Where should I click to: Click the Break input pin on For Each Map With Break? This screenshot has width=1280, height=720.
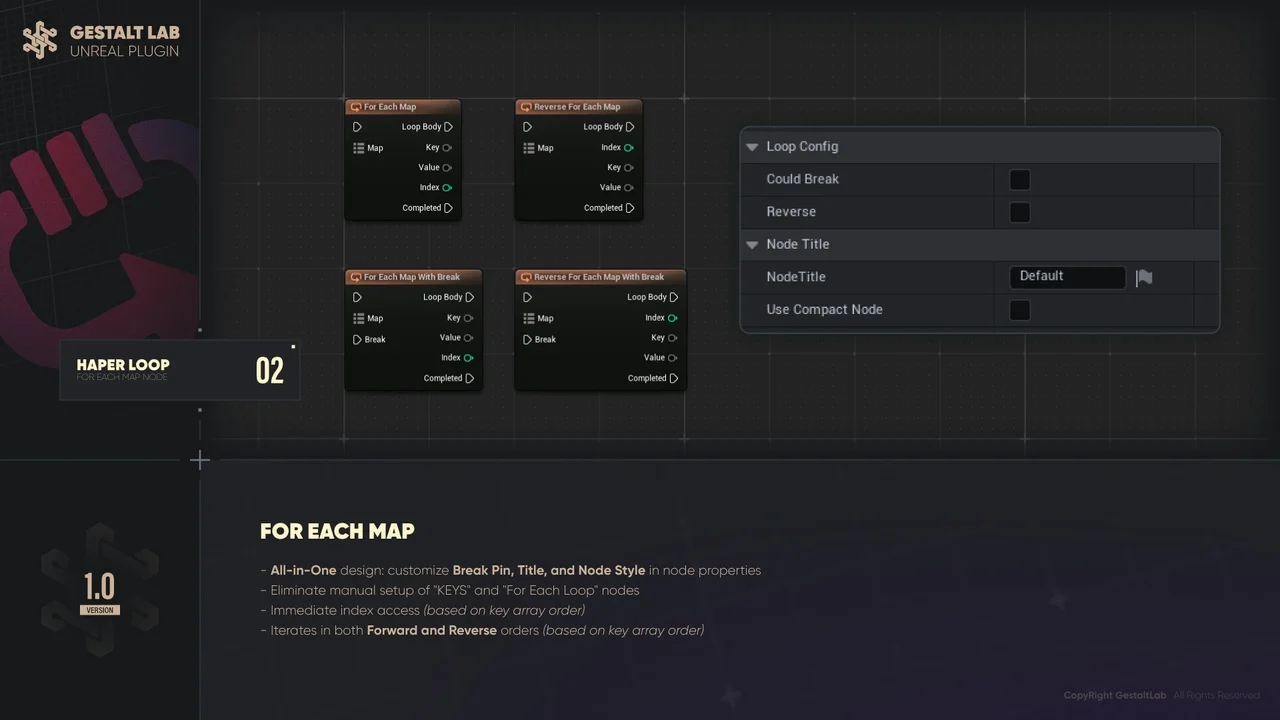[x=358, y=340]
